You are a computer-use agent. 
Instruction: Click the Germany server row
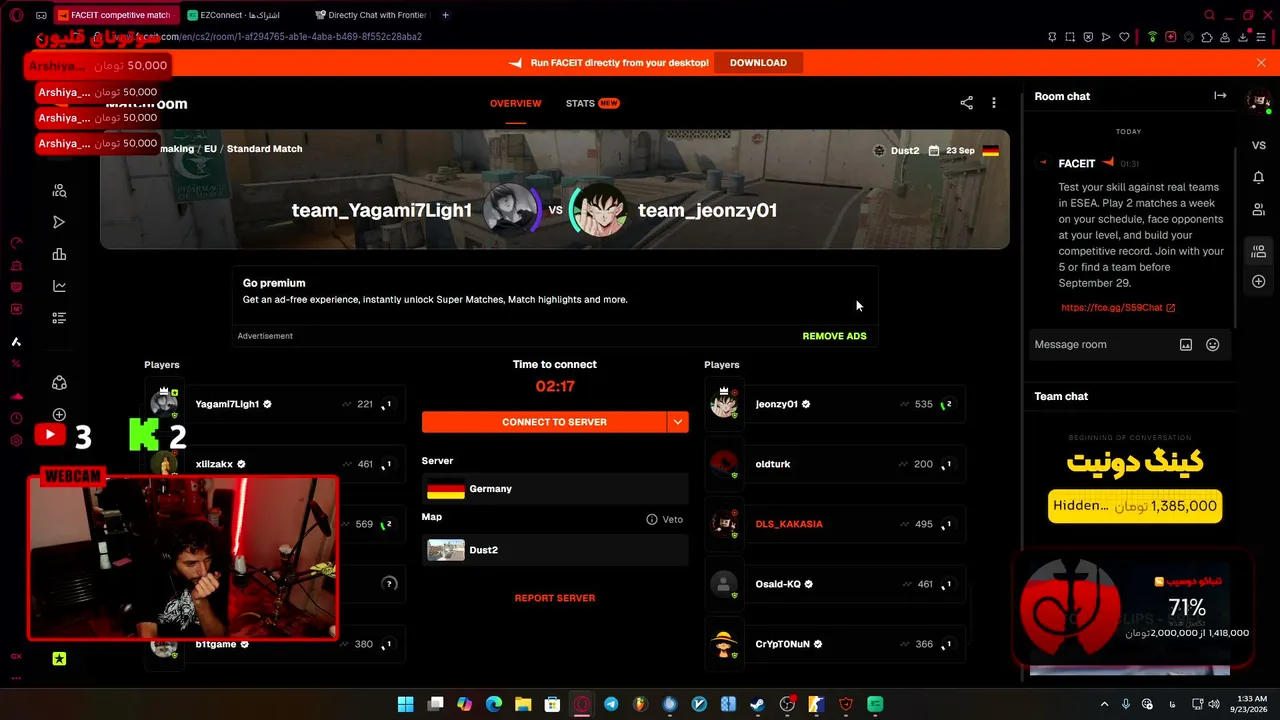tap(555, 489)
